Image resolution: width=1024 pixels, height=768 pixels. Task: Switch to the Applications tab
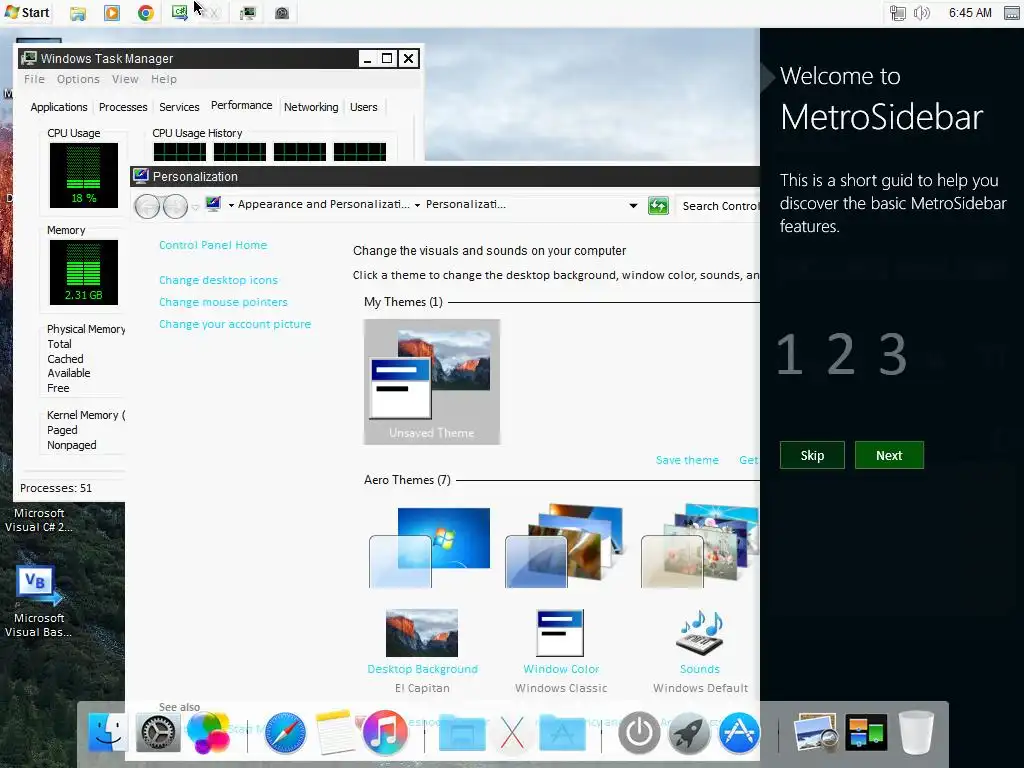[59, 107]
